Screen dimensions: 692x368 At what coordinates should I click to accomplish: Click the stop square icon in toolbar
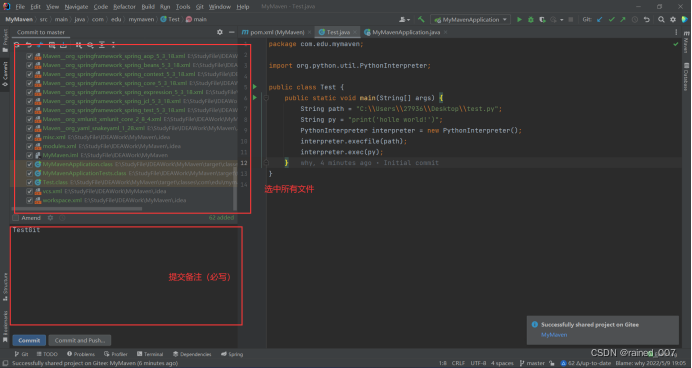point(571,19)
